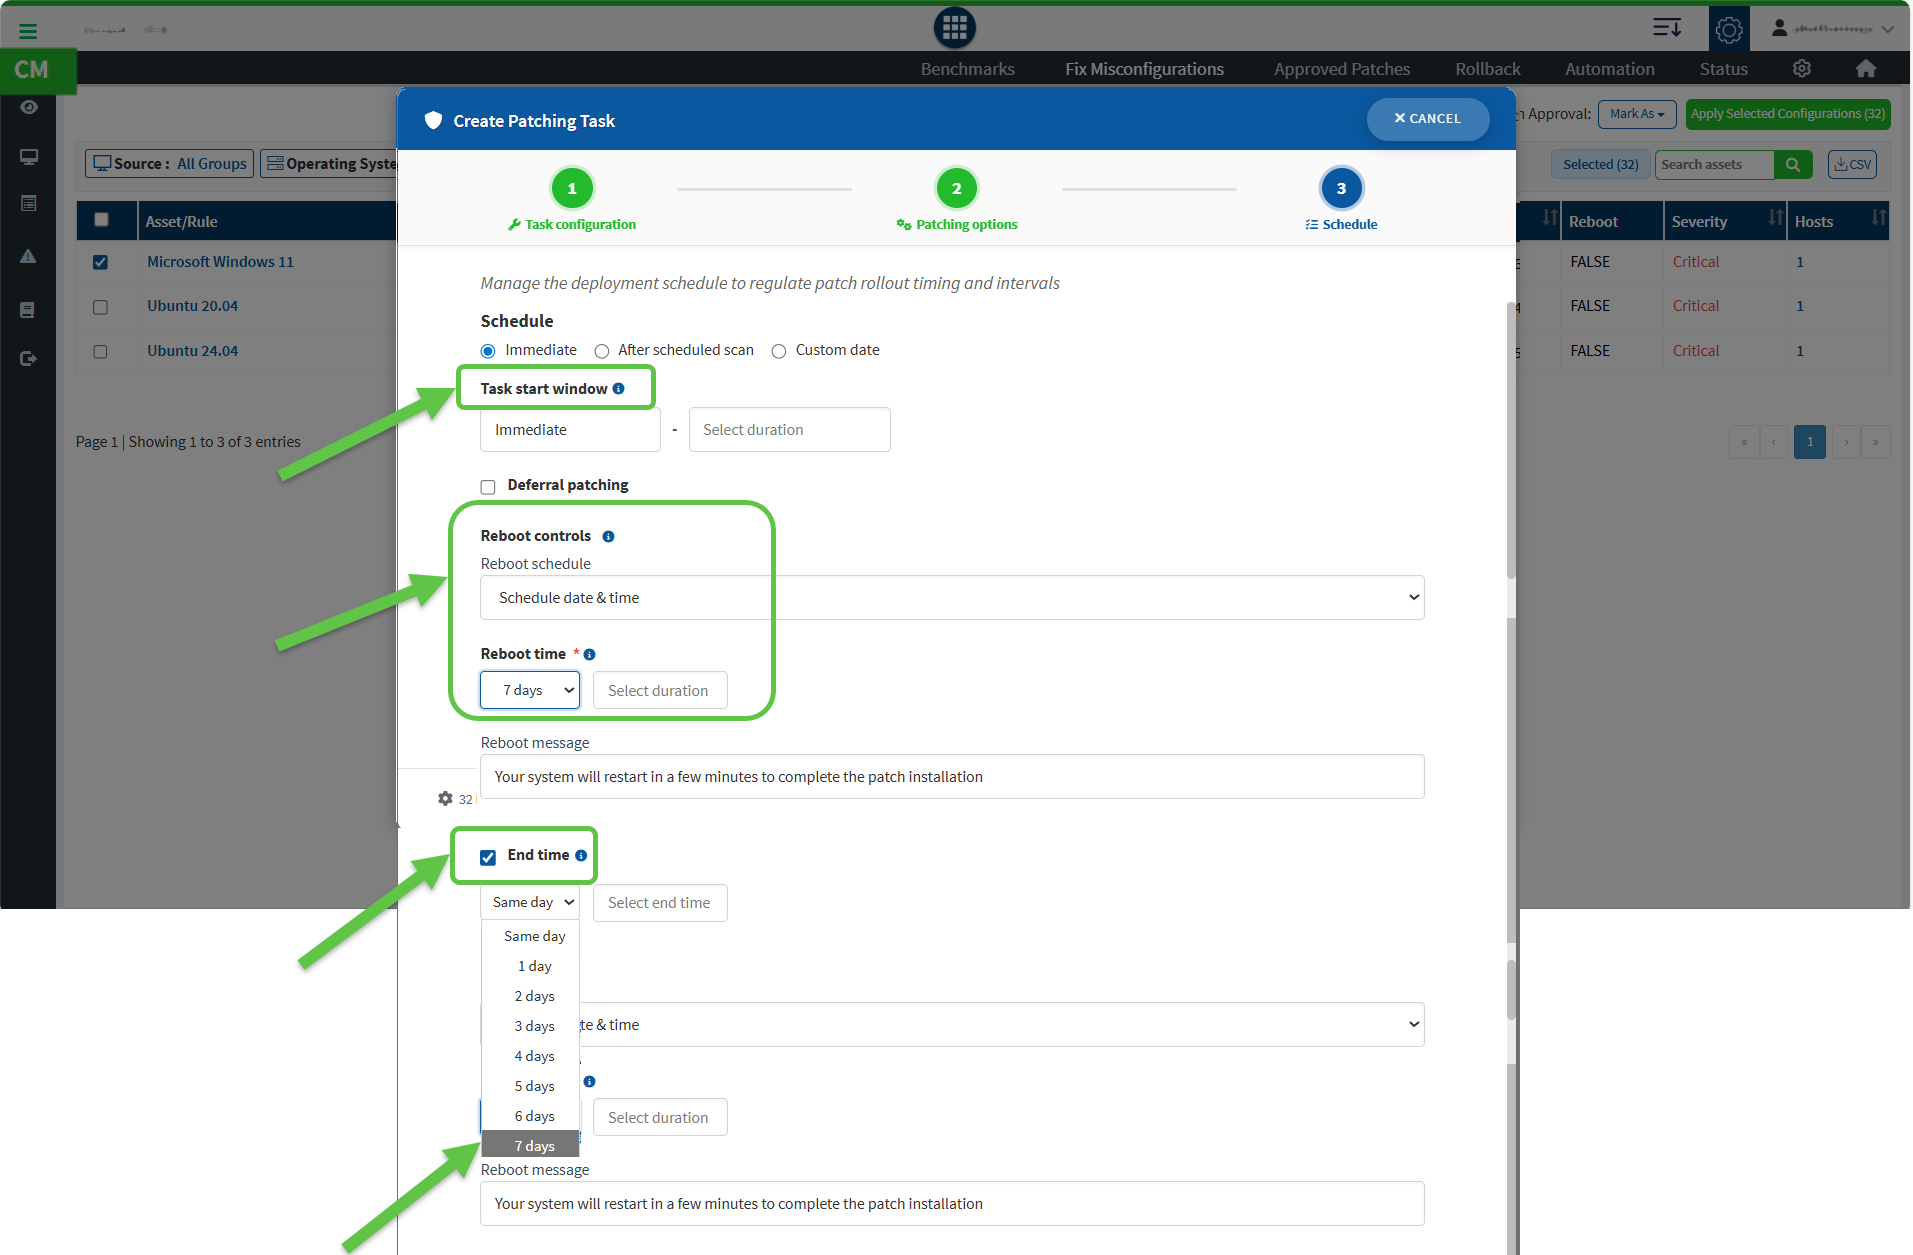This screenshot has width=1913, height=1255.
Task: Select the Custom date radio button
Action: click(779, 351)
